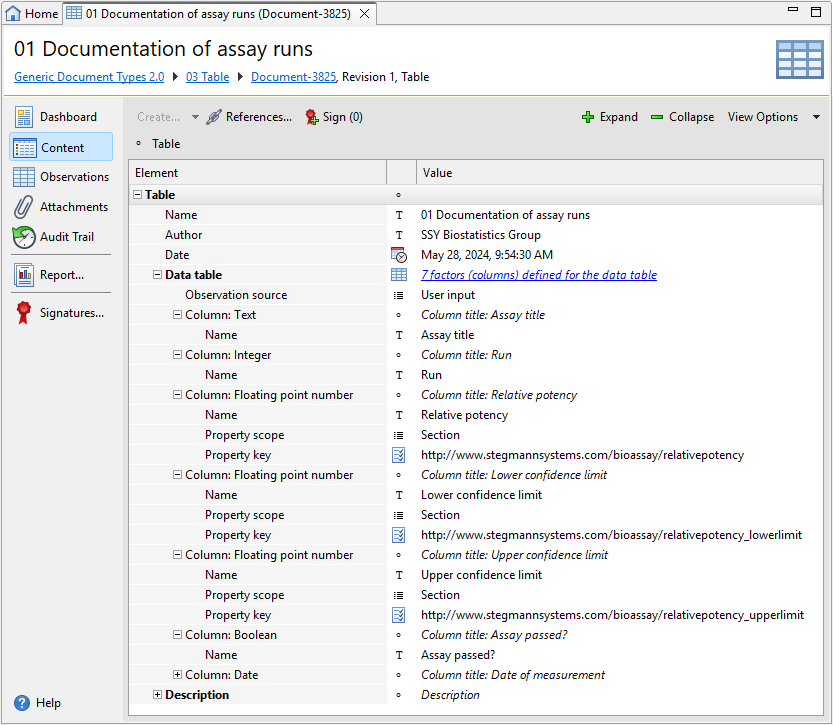The width and height of the screenshot is (833, 725).
Task: Collapse the Column: Integer node
Action: [177, 355]
